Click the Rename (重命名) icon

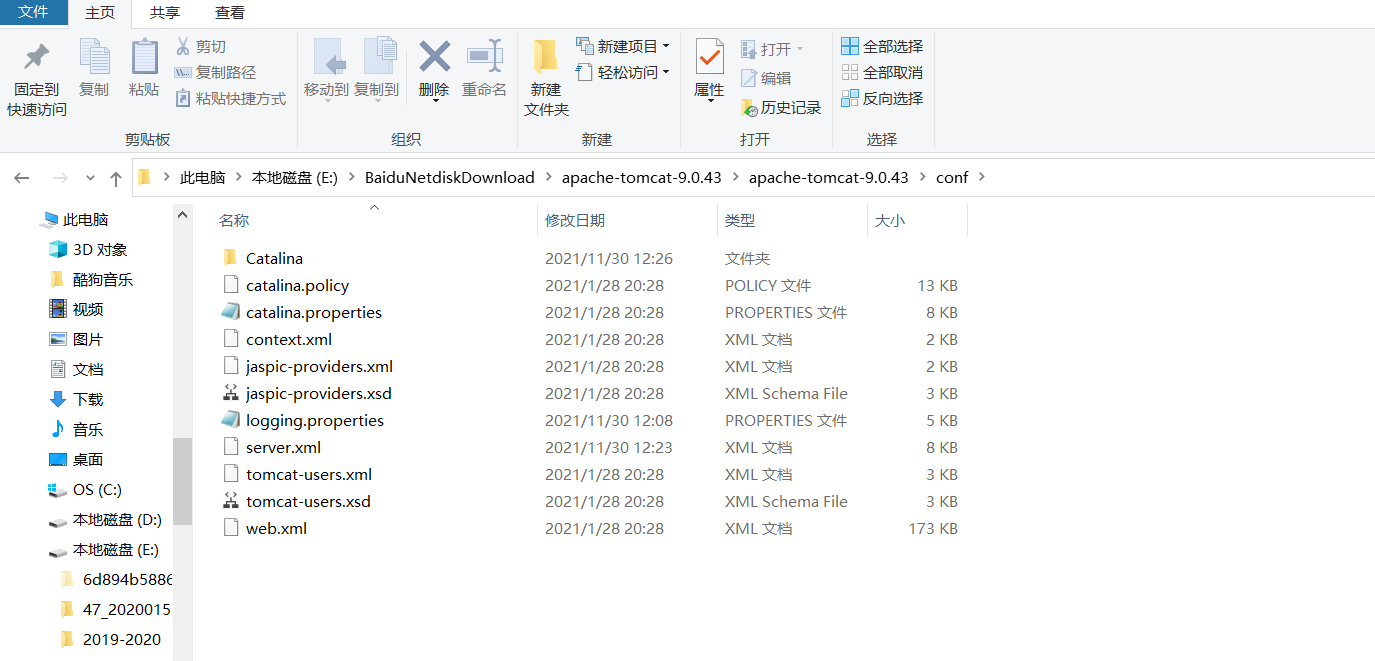click(484, 56)
